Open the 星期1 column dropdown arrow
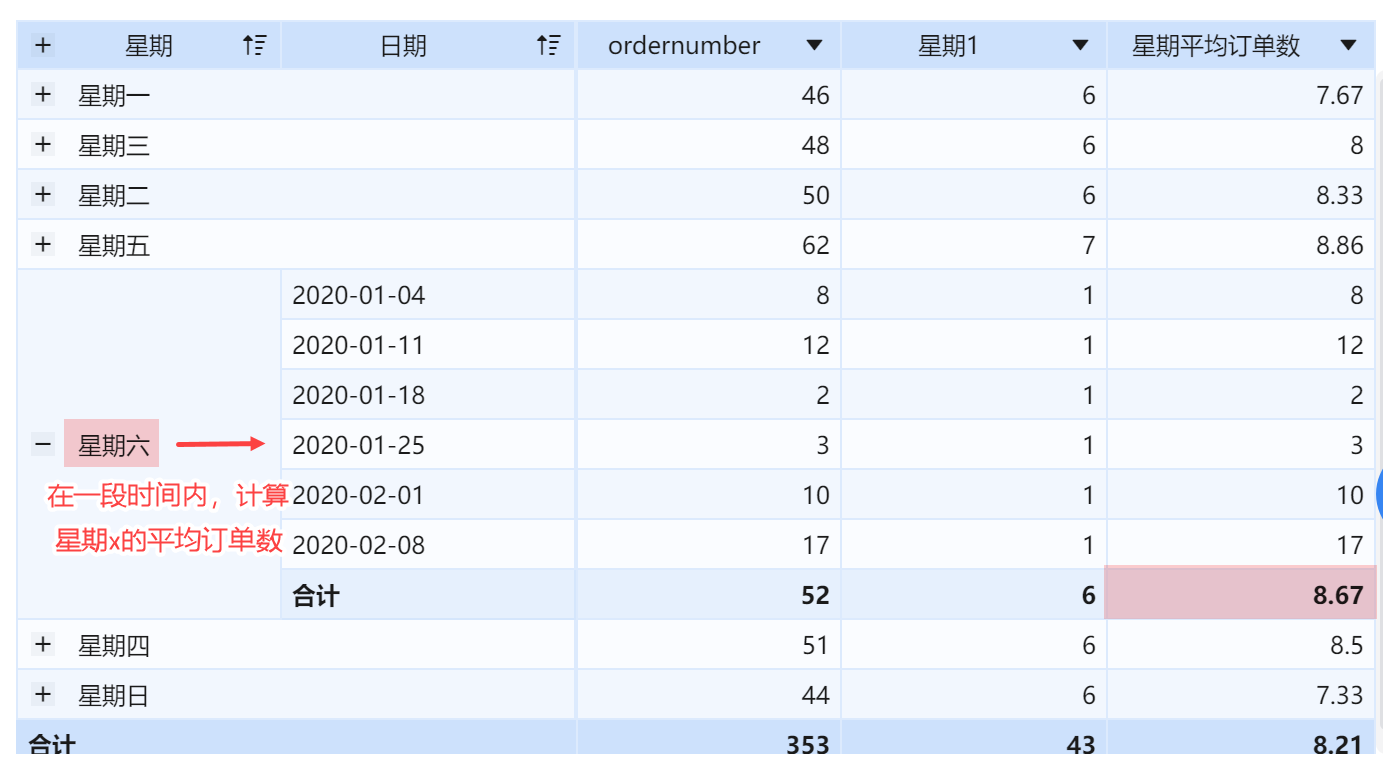 tap(1080, 46)
